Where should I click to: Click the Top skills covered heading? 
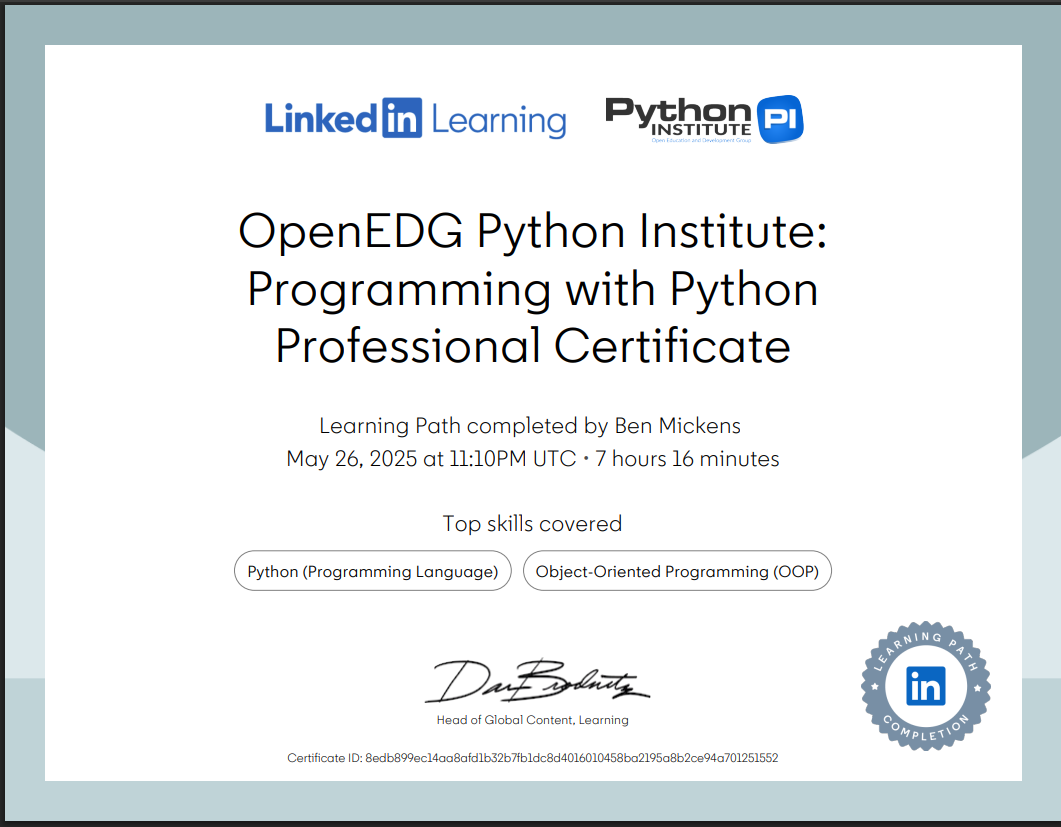pyautogui.click(x=533, y=524)
